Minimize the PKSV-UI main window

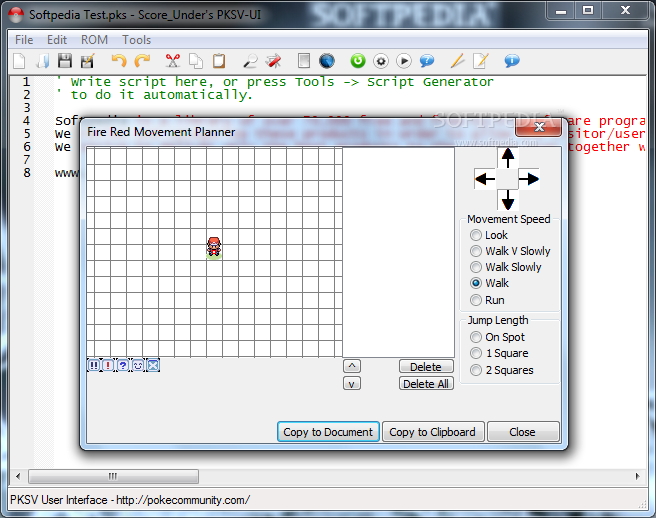(x=561, y=10)
